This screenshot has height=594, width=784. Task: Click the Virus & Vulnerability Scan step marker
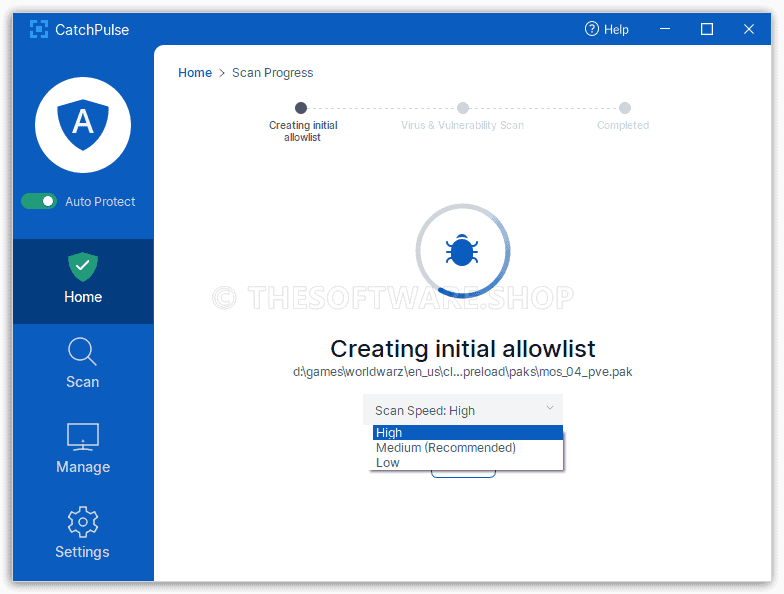[463, 108]
